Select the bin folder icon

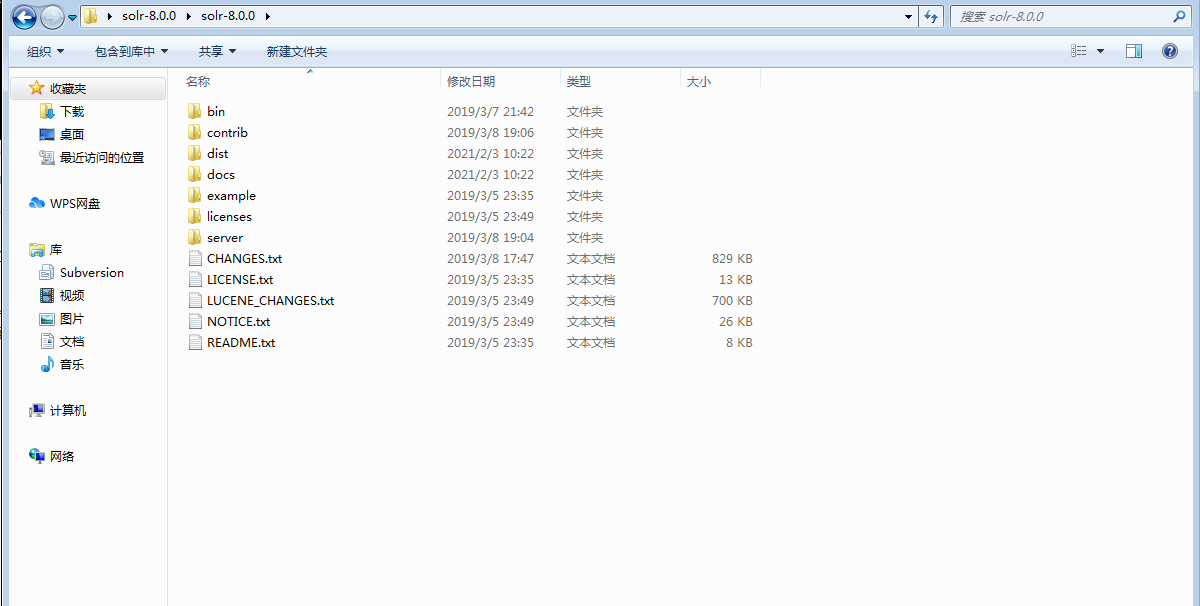194,112
